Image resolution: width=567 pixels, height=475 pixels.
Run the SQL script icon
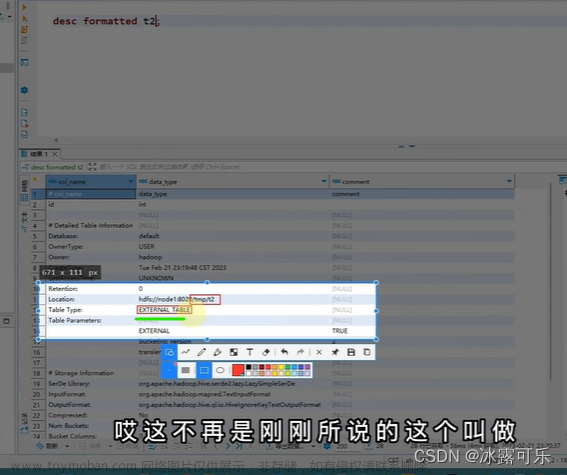pos(25,29)
